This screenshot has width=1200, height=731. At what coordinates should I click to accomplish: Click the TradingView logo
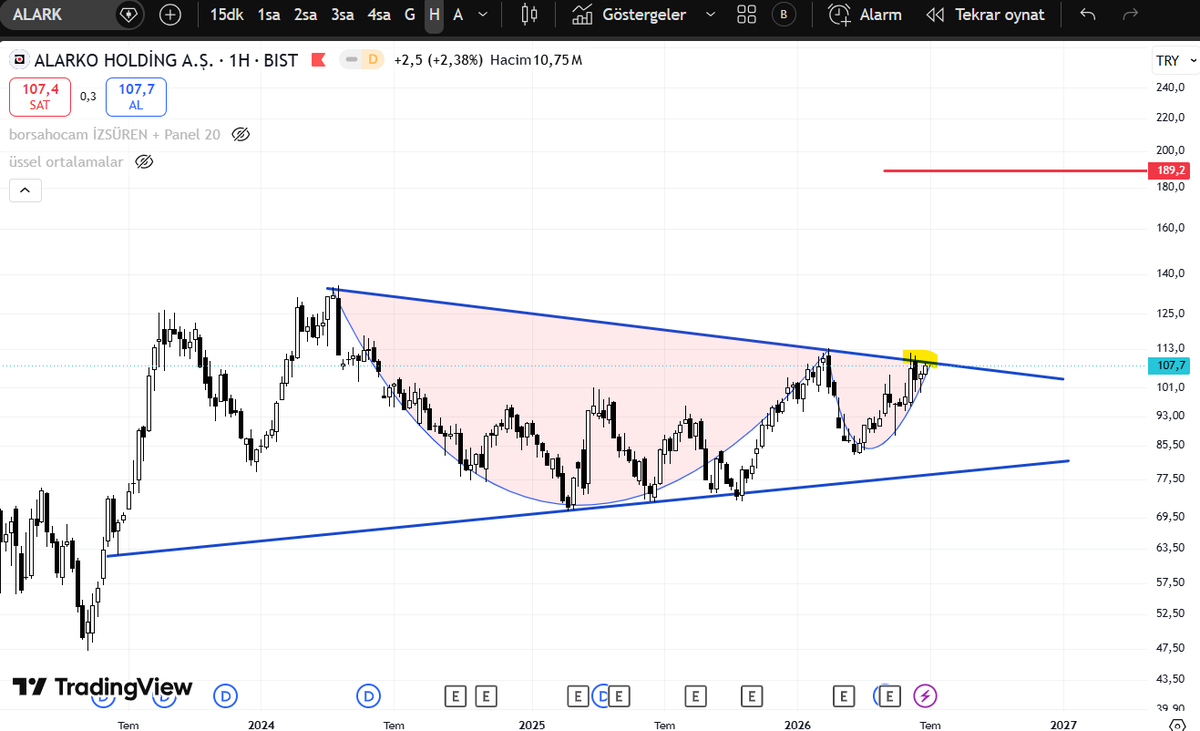click(102, 687)
